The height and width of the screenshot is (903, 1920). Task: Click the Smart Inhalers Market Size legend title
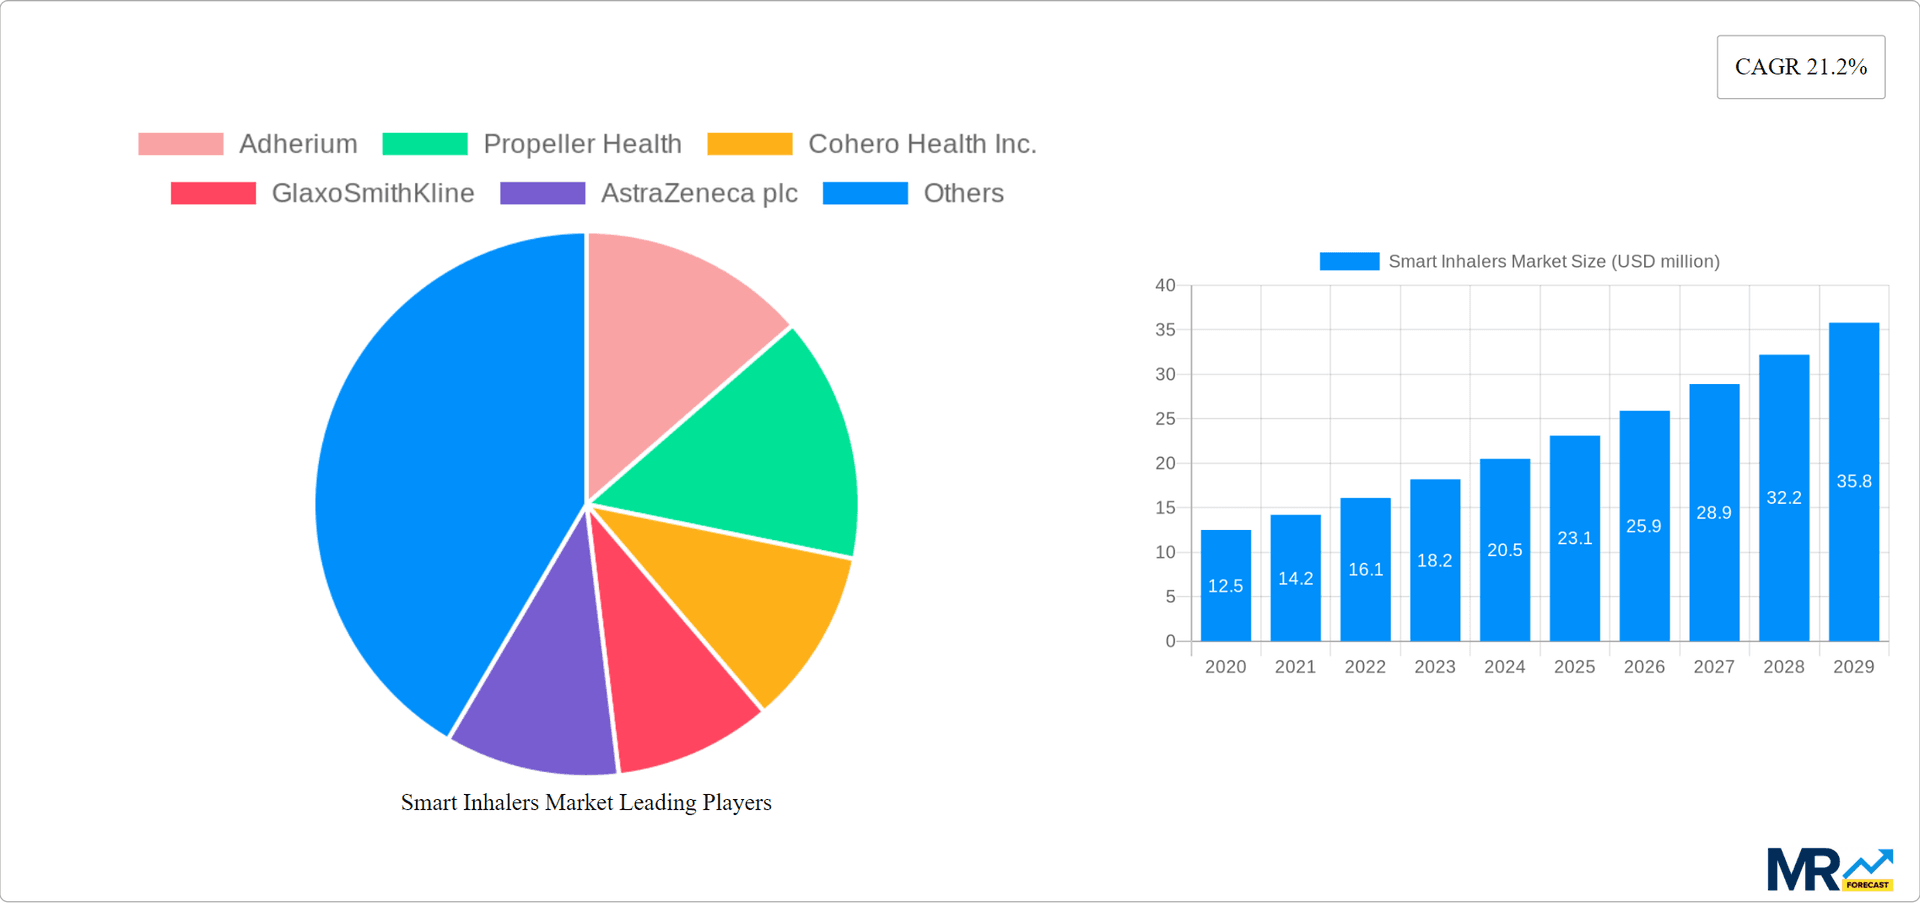(1554, 261)
